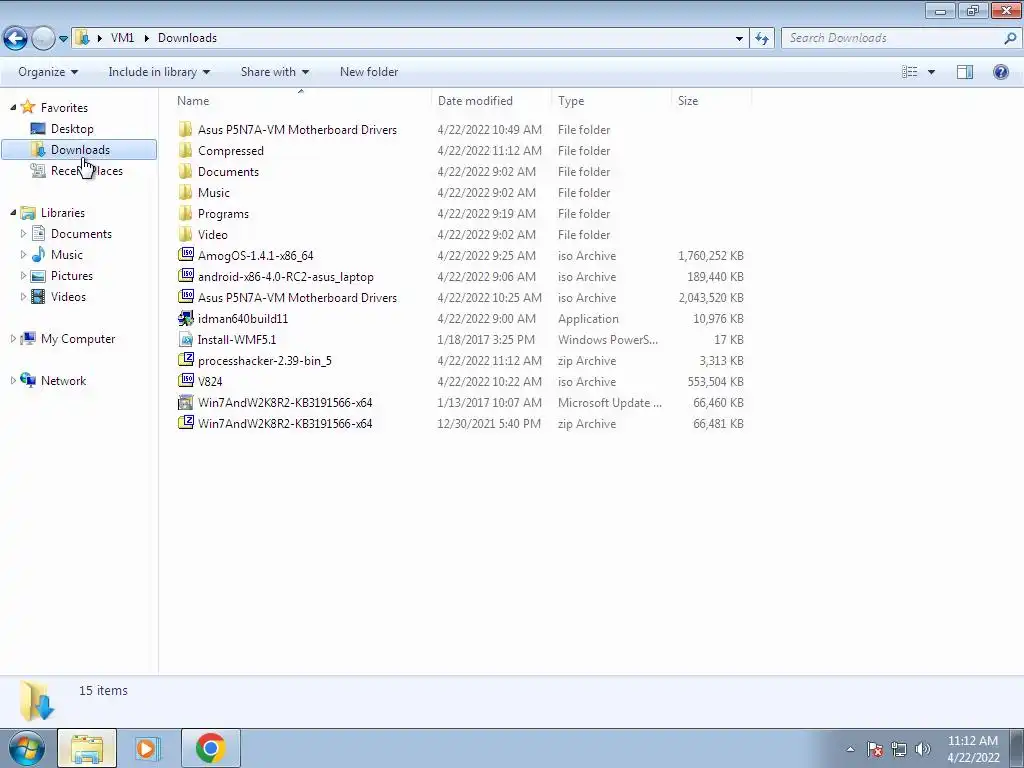Click the Videos library icon

tap(39, 296)
